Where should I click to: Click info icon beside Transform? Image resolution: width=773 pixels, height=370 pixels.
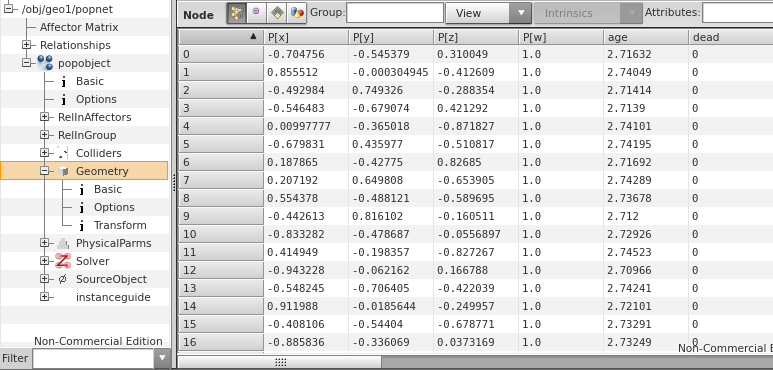[81, 226]
